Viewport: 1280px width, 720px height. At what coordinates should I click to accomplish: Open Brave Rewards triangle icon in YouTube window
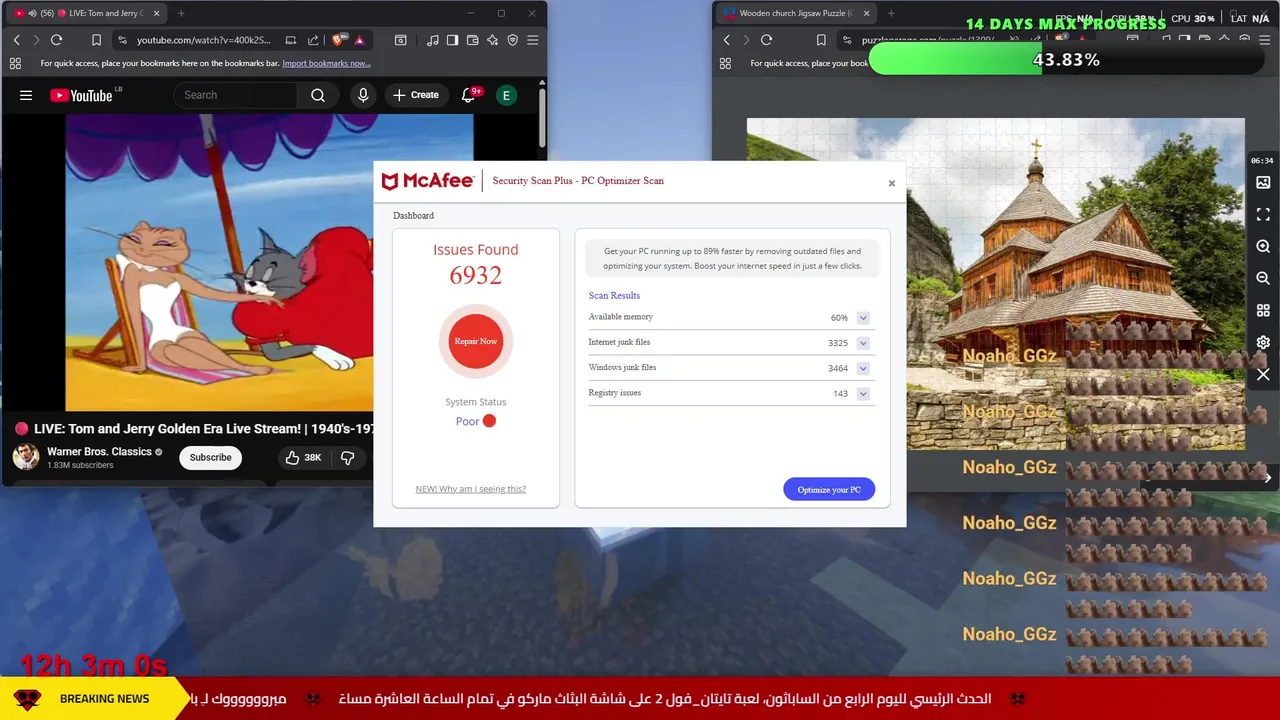(x=359, y=40)
